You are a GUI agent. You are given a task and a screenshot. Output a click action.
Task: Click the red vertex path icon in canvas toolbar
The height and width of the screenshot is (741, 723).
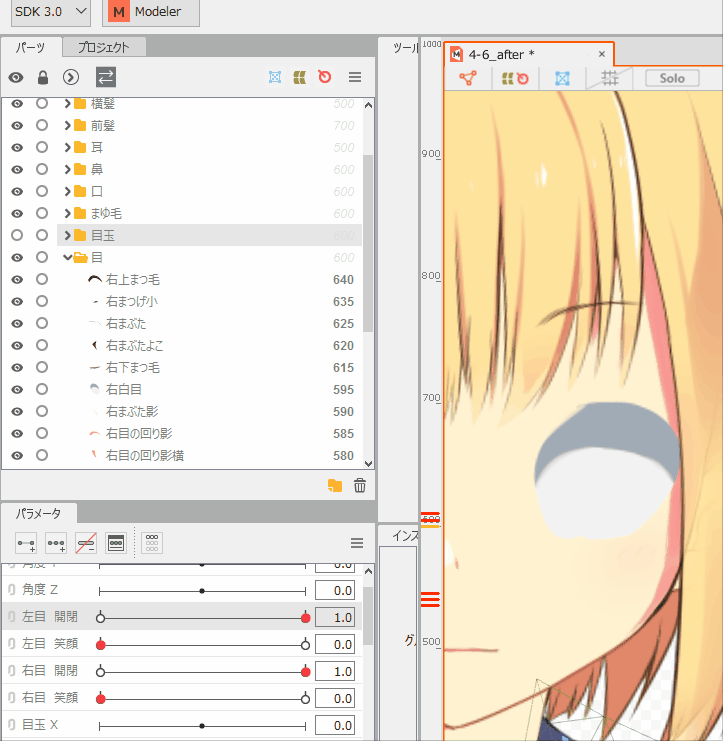point(468,78)
